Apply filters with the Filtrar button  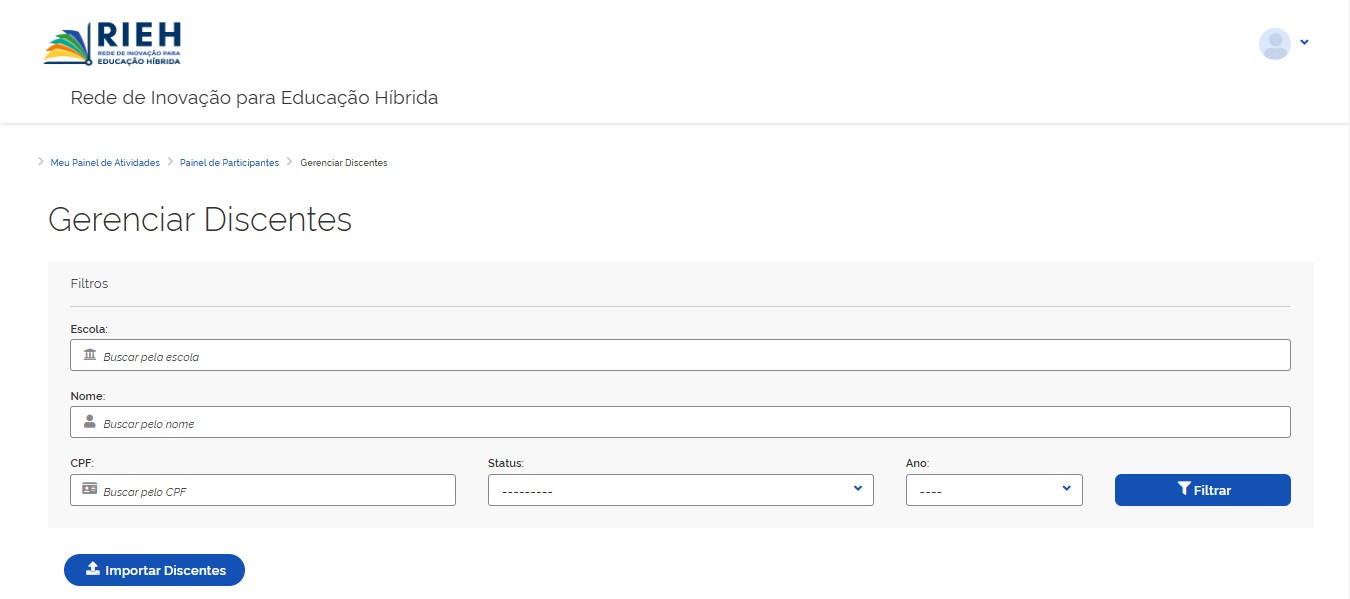pyautogui.click(x=1202, y=490)
